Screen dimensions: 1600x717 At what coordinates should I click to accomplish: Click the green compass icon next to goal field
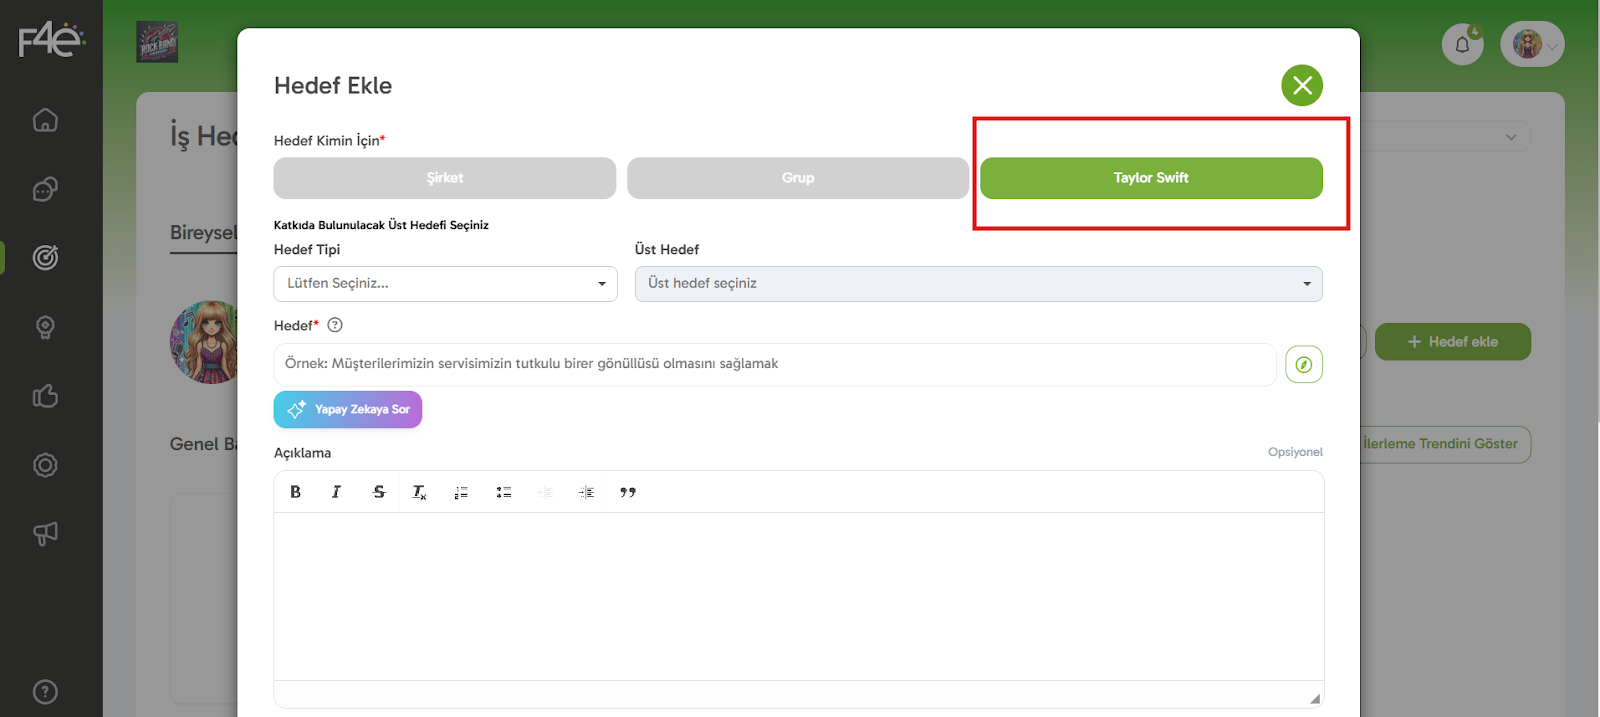(1303, 365)
